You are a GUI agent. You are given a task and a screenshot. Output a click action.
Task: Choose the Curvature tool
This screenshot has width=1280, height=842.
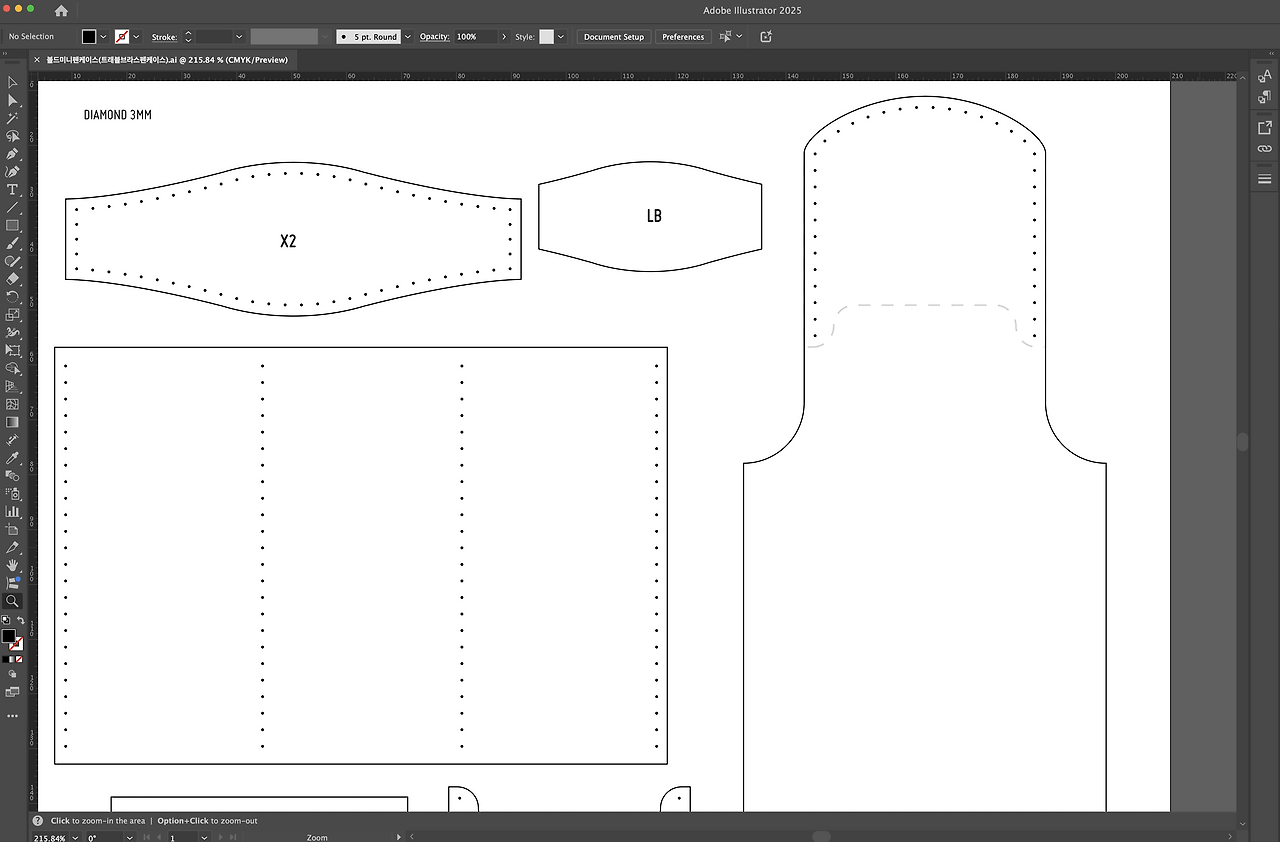point(13,173)
